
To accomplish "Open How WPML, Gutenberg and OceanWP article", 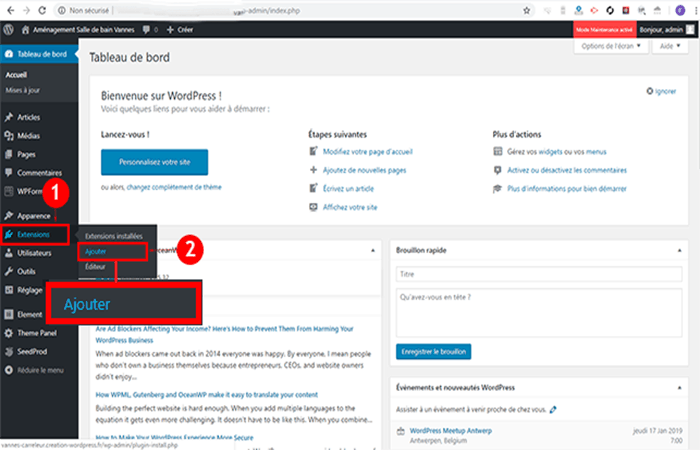I will (x=207, y=395).
